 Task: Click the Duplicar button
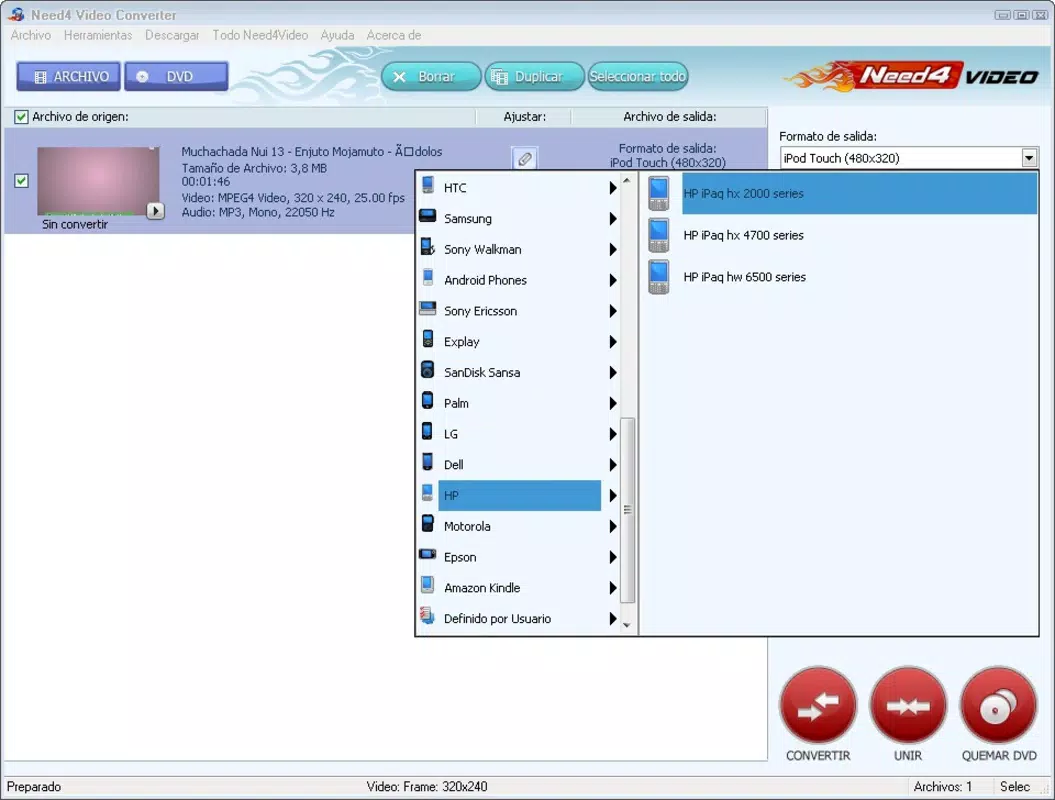(534, 76)
